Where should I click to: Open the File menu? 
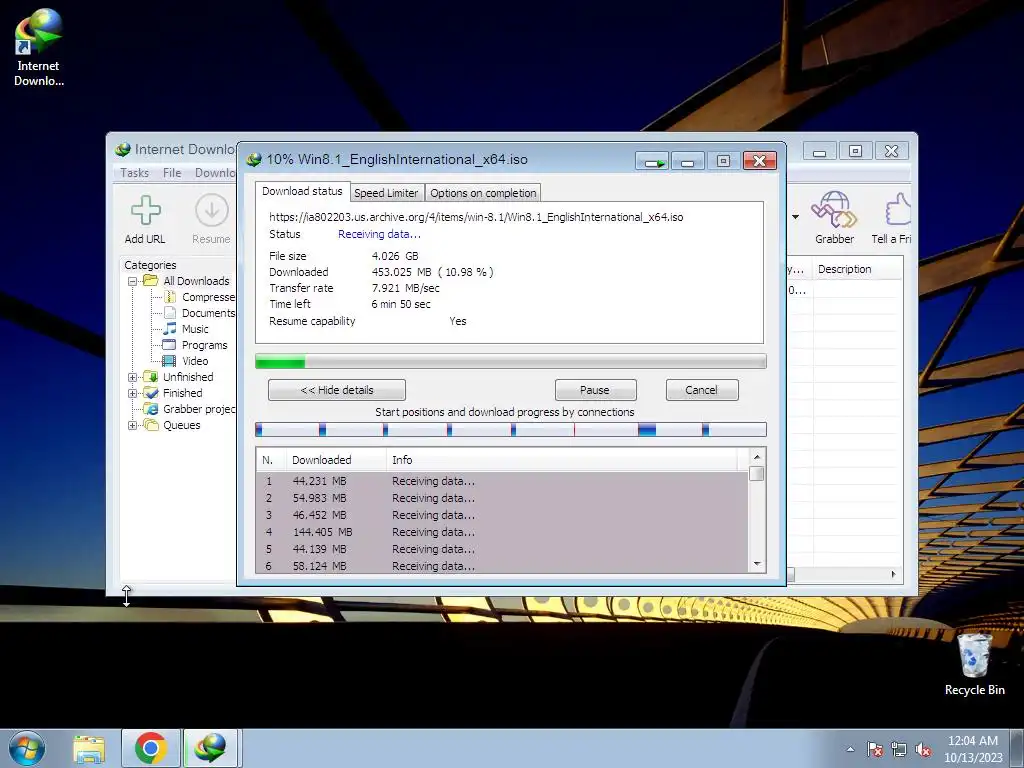[172, 173]
